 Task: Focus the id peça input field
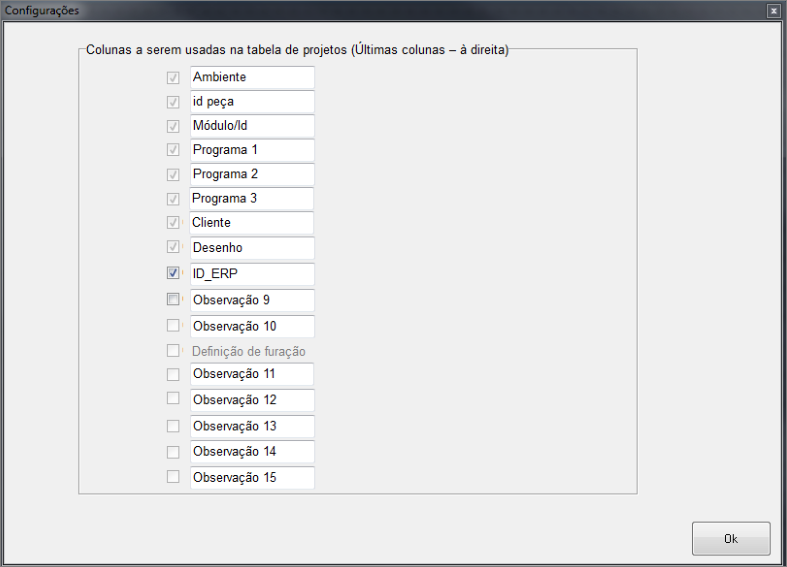point(252,102)
